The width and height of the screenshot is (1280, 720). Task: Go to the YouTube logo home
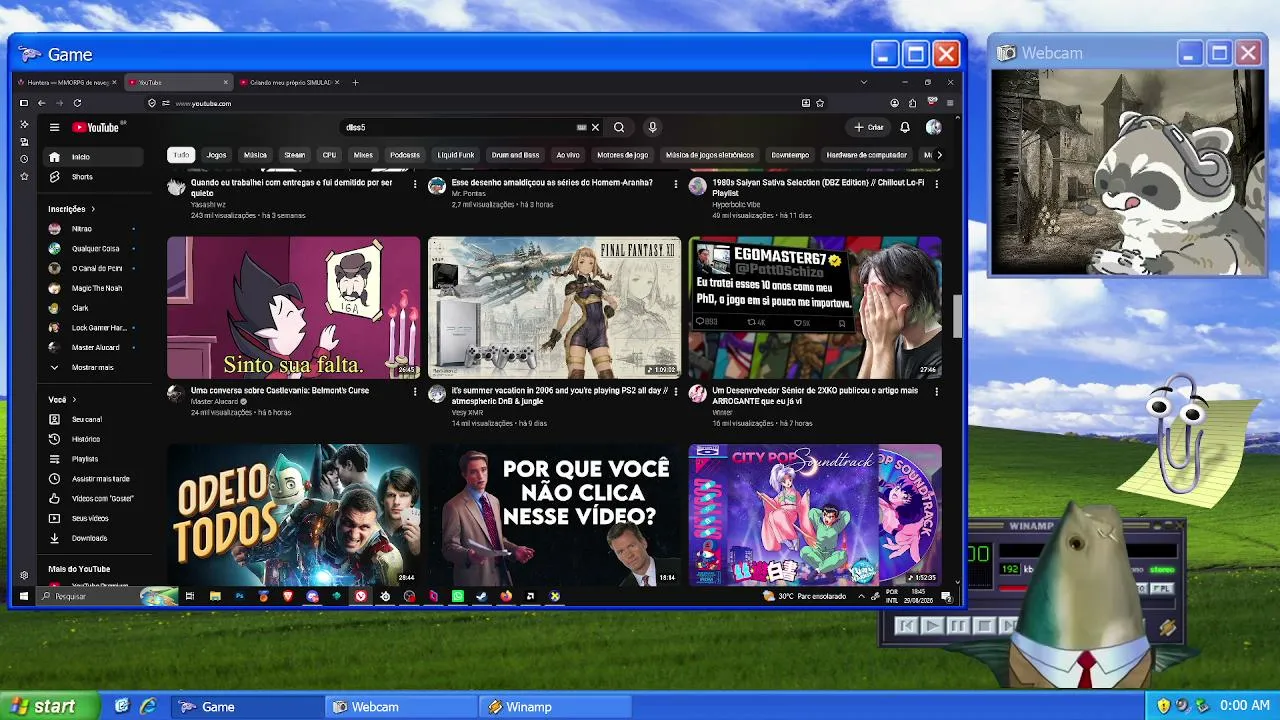96,127
